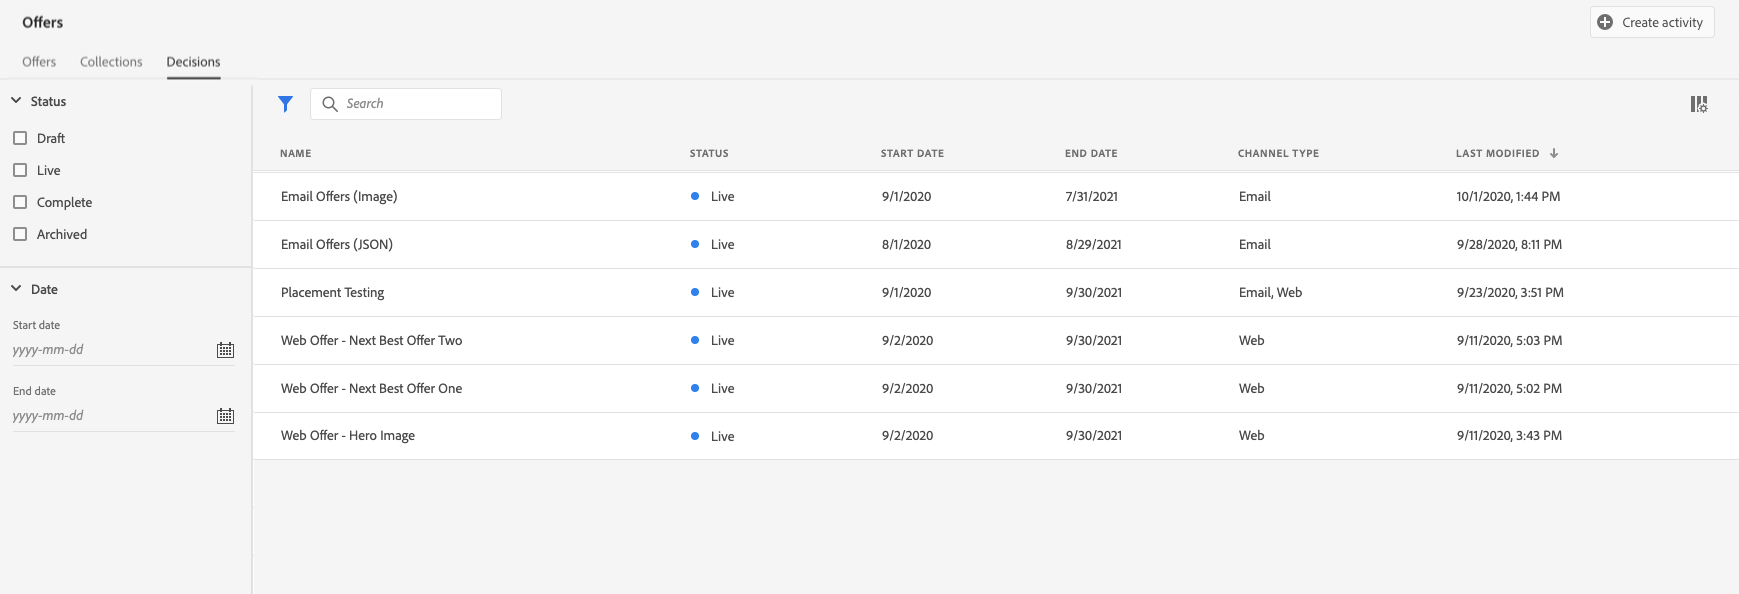The image size is (1739, 594).
Task: Click the Live status dot for Web Offer - Hero Image
Action: (x=695, y=436)
